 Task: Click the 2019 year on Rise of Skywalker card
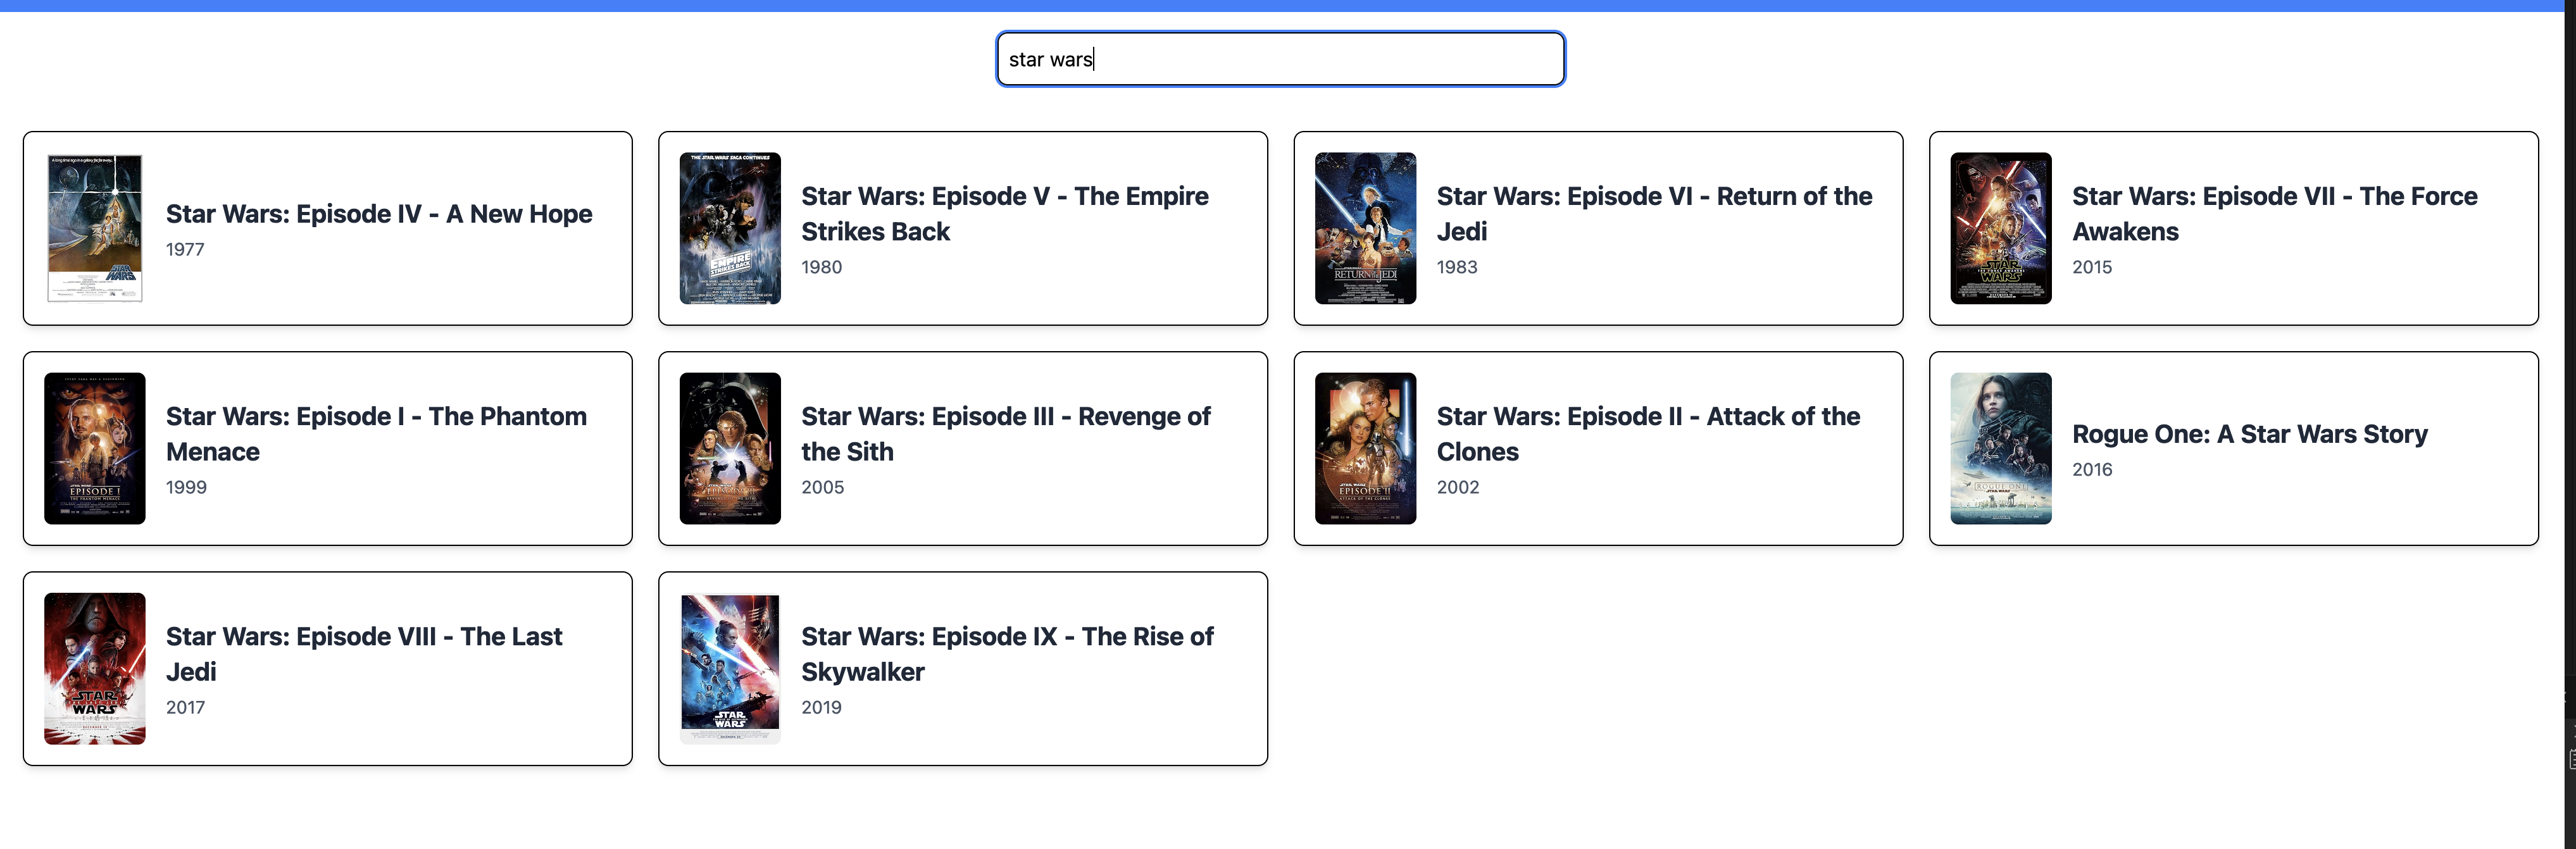[x=821, y=707]
